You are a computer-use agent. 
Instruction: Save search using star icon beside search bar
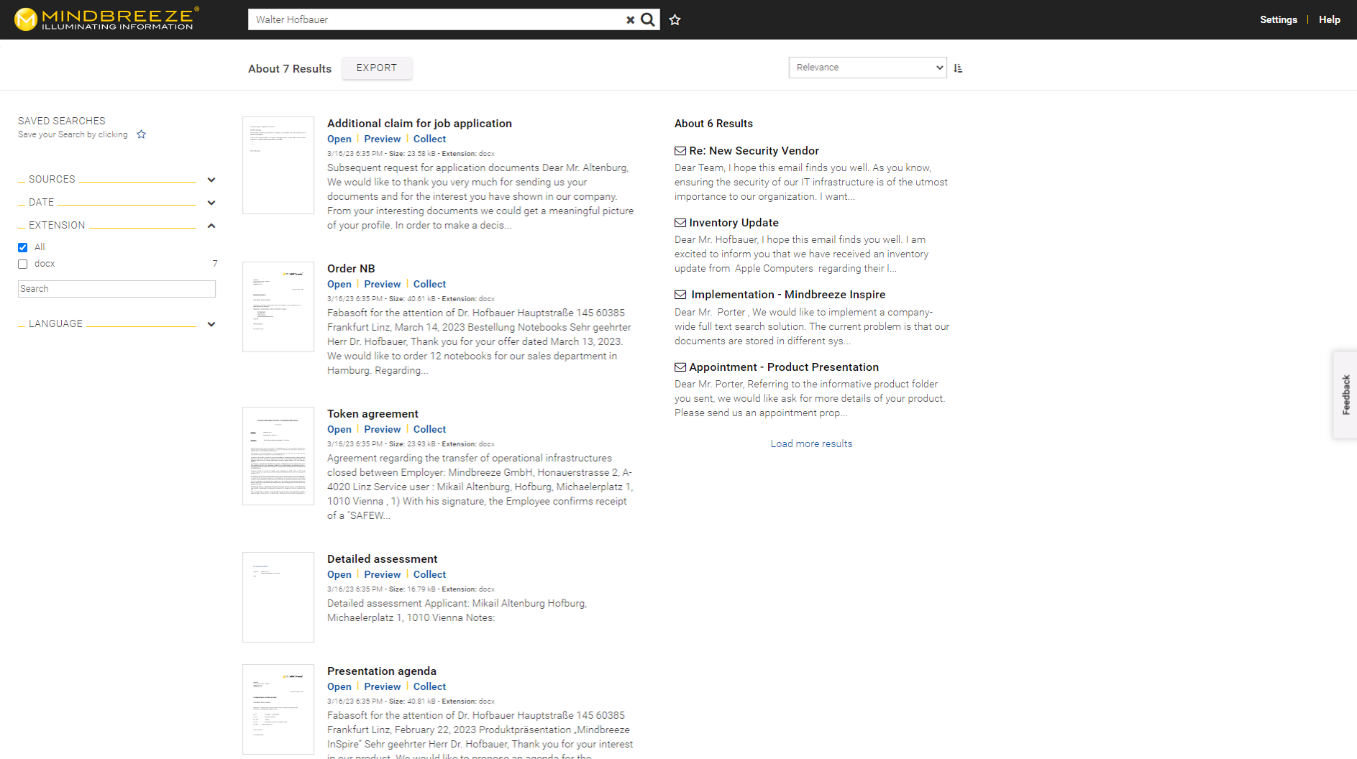(x=675, y=20)
